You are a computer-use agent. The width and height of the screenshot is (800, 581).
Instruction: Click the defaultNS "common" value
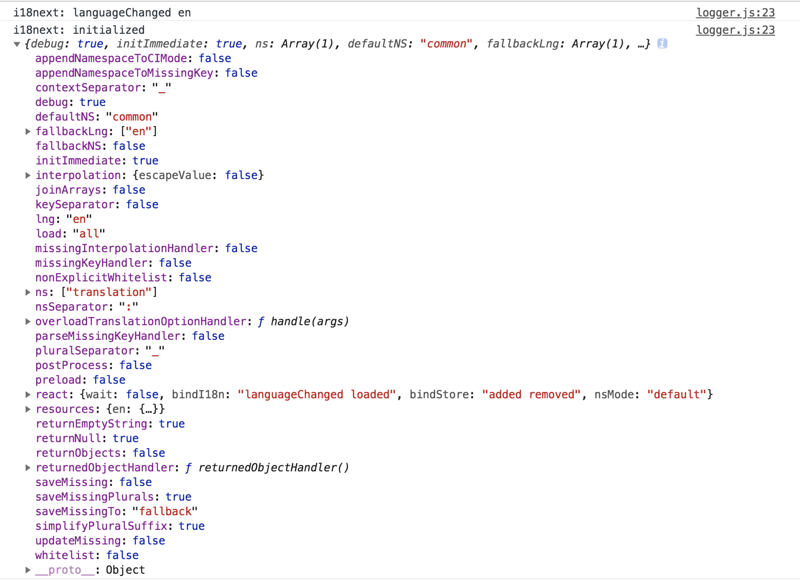pos(132,117)
